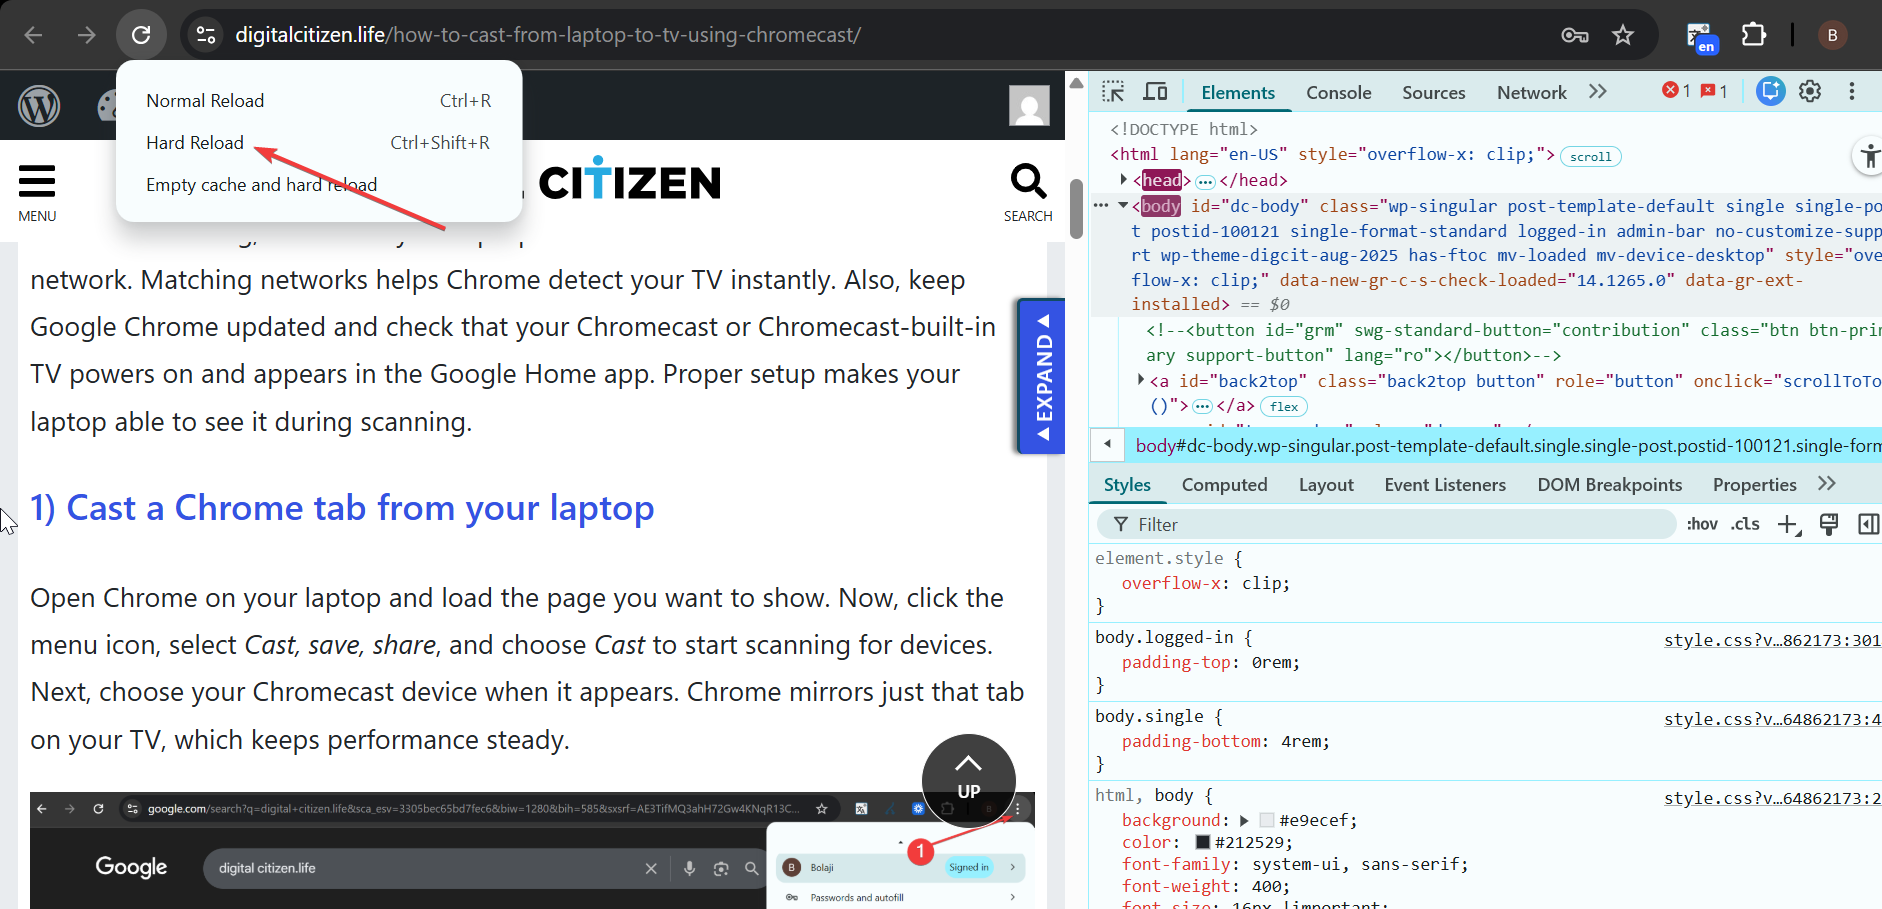Expand the head node

[x=1124, y=180]
